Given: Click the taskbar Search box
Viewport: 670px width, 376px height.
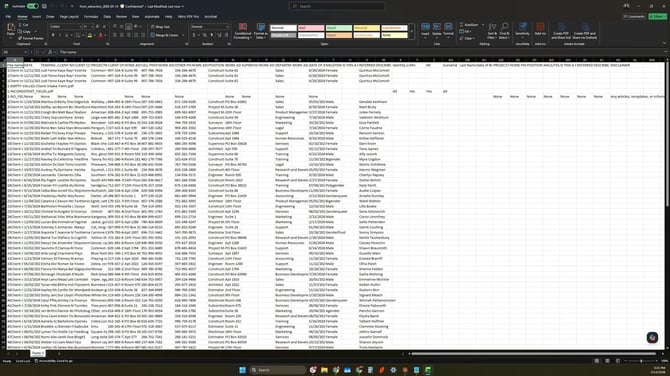Looking at the screenshot, I should (x=278, y=370).
